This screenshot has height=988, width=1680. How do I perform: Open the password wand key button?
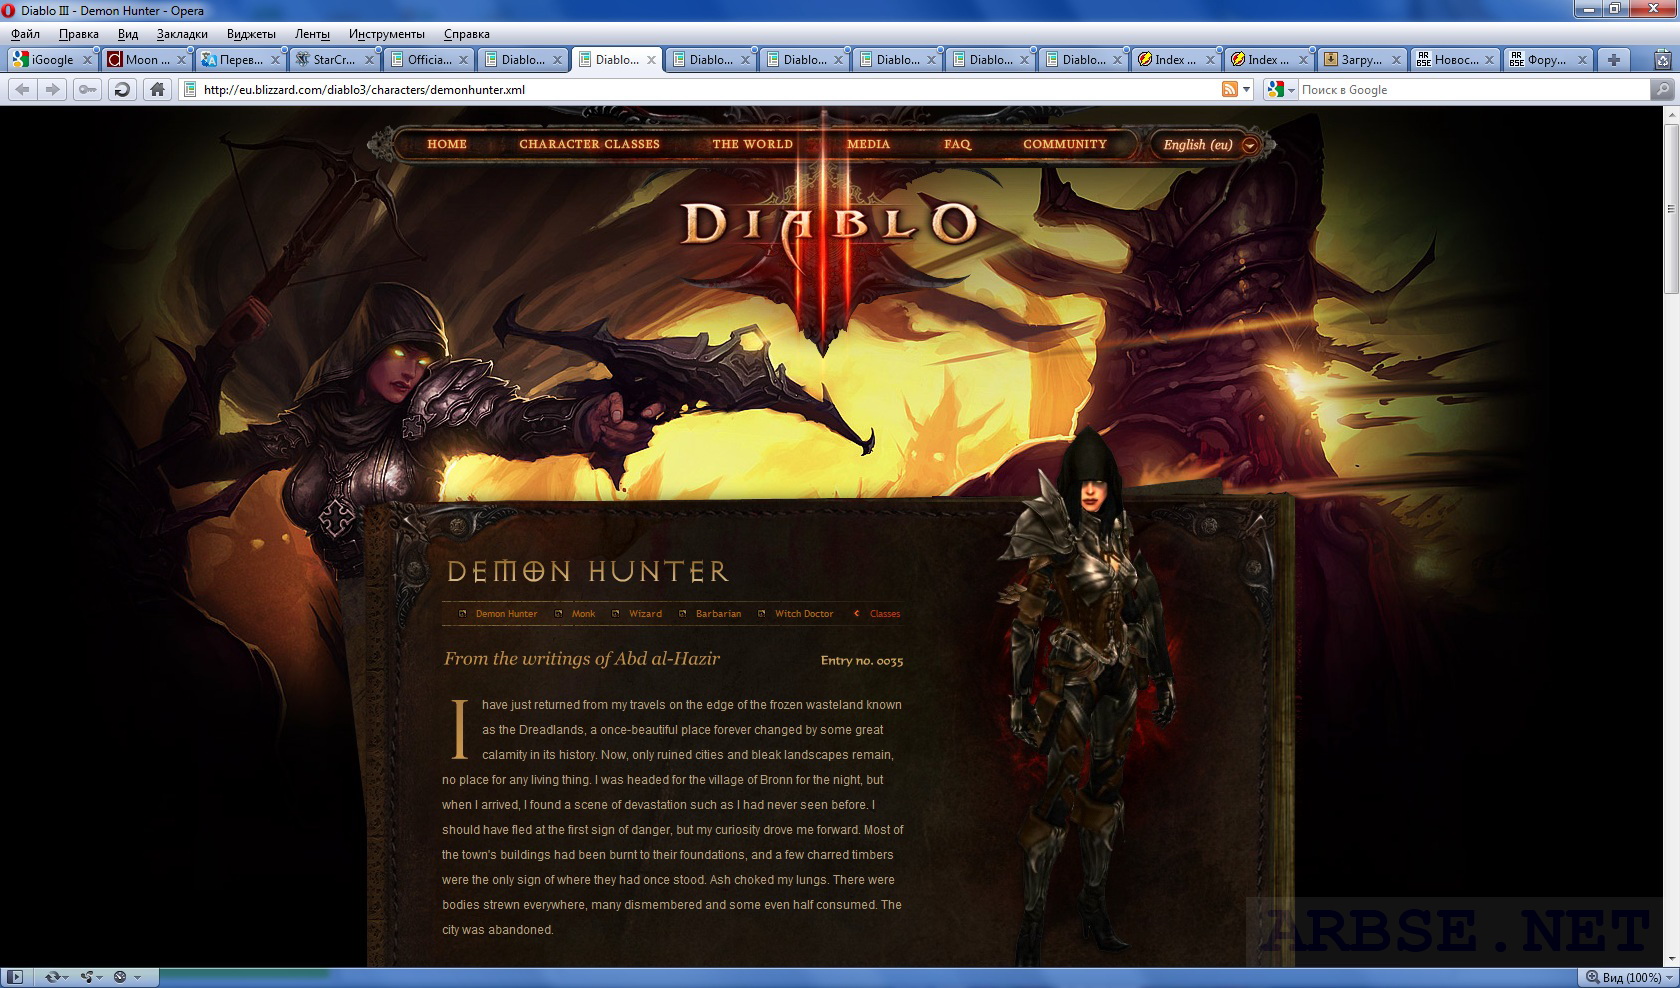pos(87,89)
